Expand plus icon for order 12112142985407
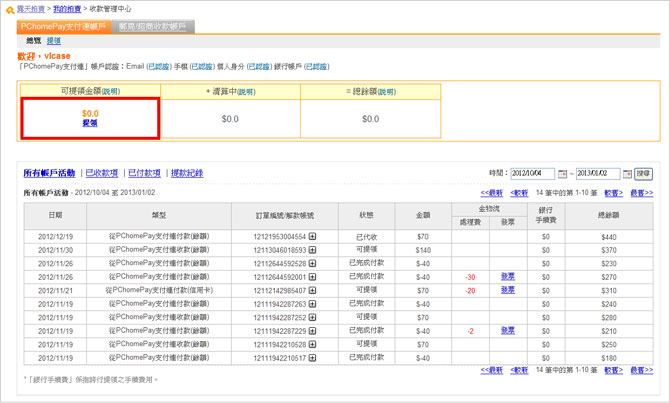The width and height of the screenshot is (670, 403). (x=313, y=290)
